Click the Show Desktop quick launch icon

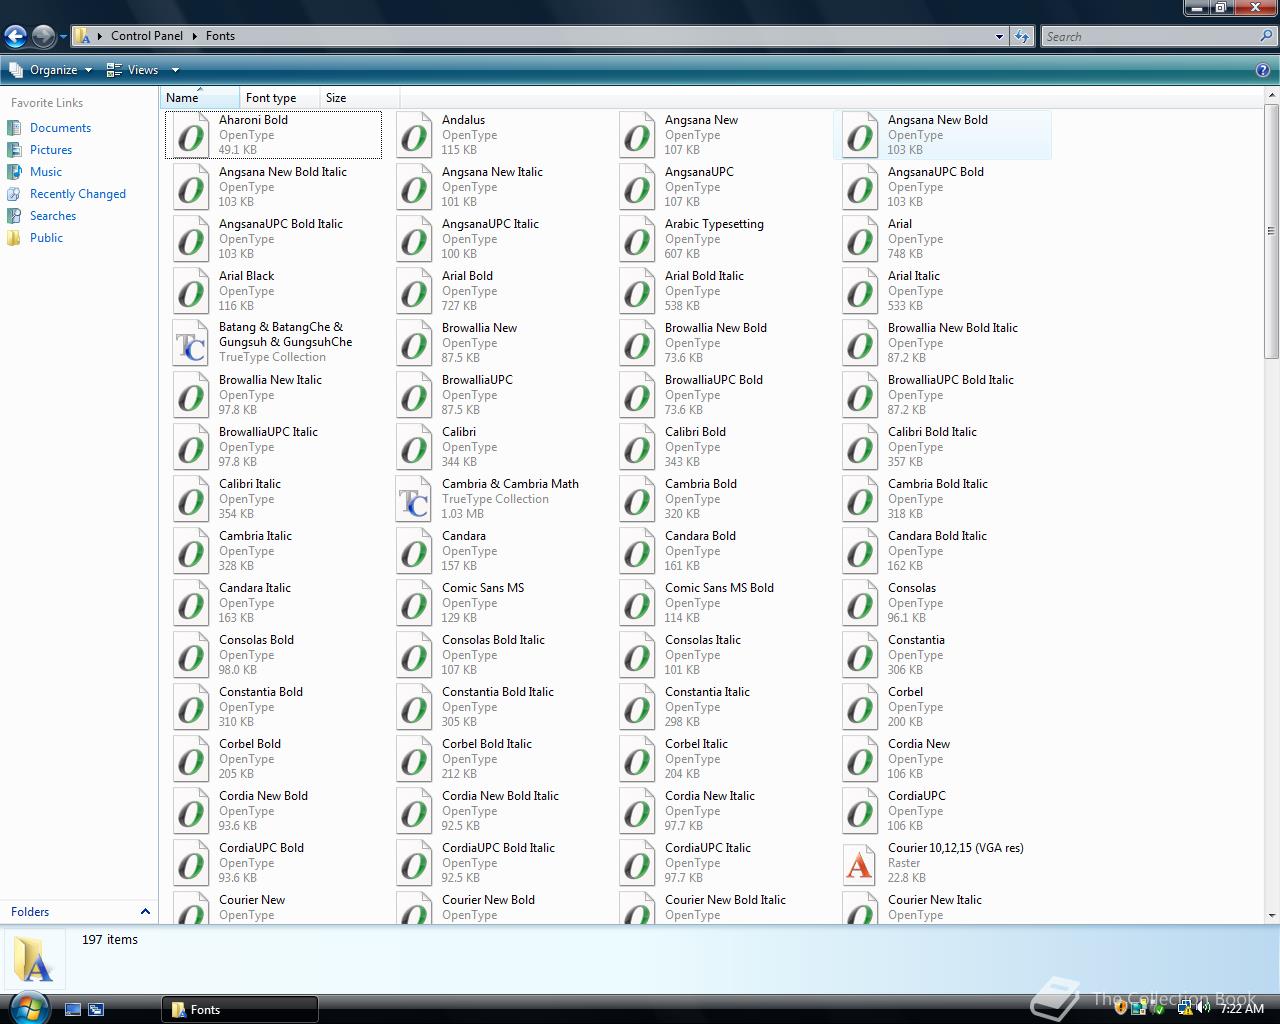(73, 1010)
